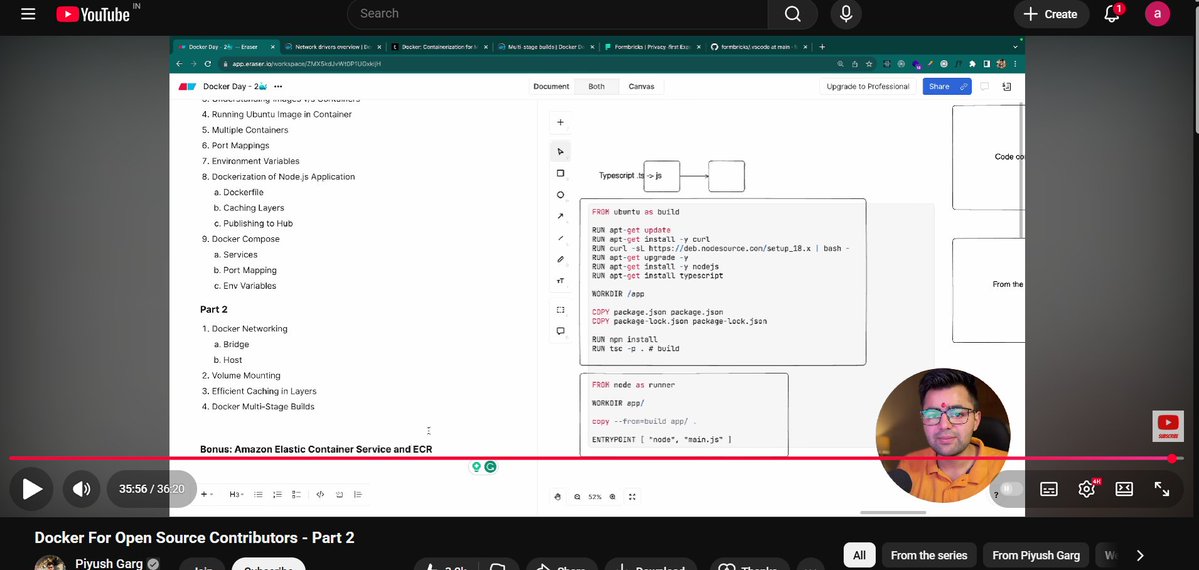Select the All filter chip
Viewport: 1199px width, 570px height.
click(x=859, y=555)
